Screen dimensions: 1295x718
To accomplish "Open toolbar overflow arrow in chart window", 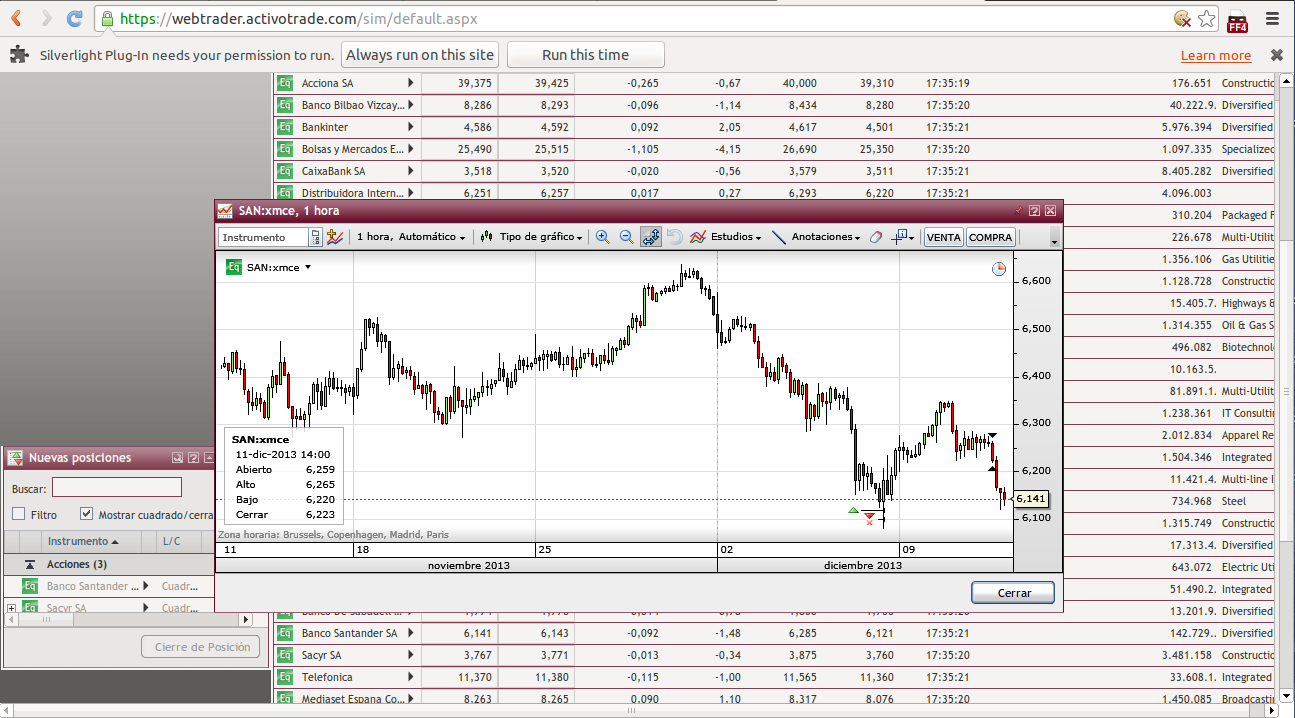I will (x=1054, y=240).
